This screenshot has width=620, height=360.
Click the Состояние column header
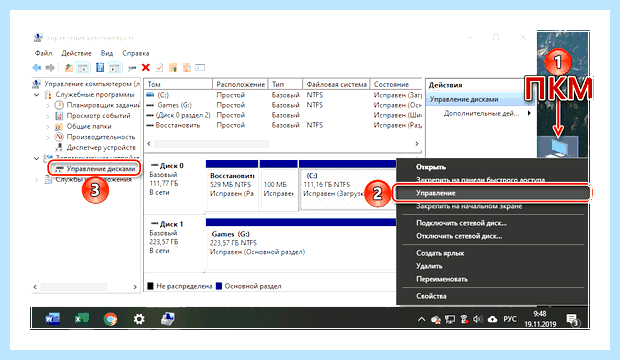coord(396,84)
